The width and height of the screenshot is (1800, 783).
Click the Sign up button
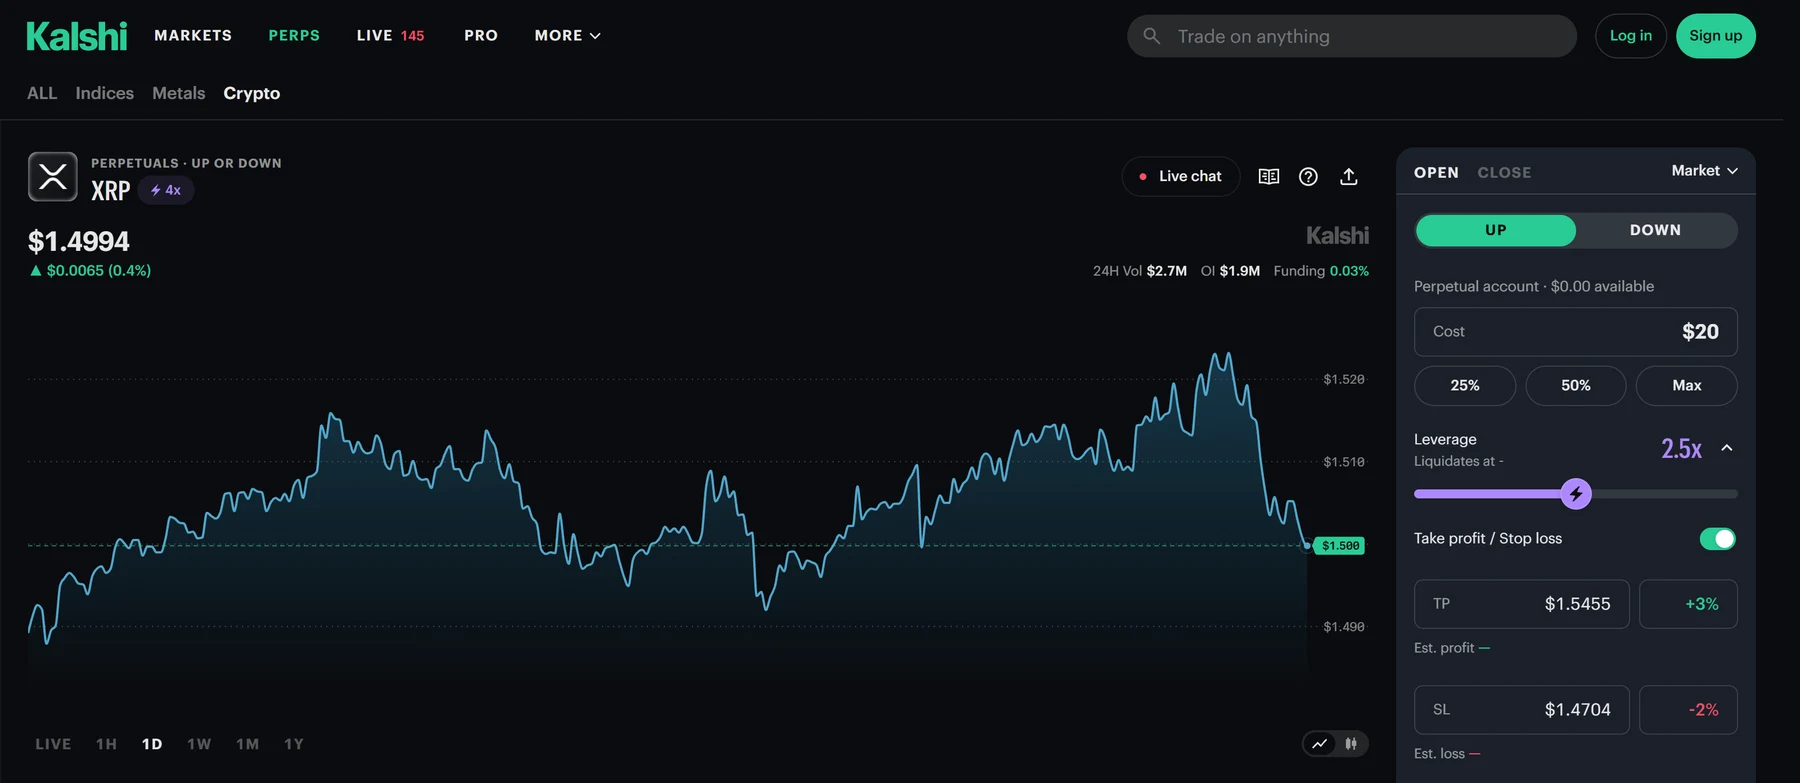(1716, 36)
